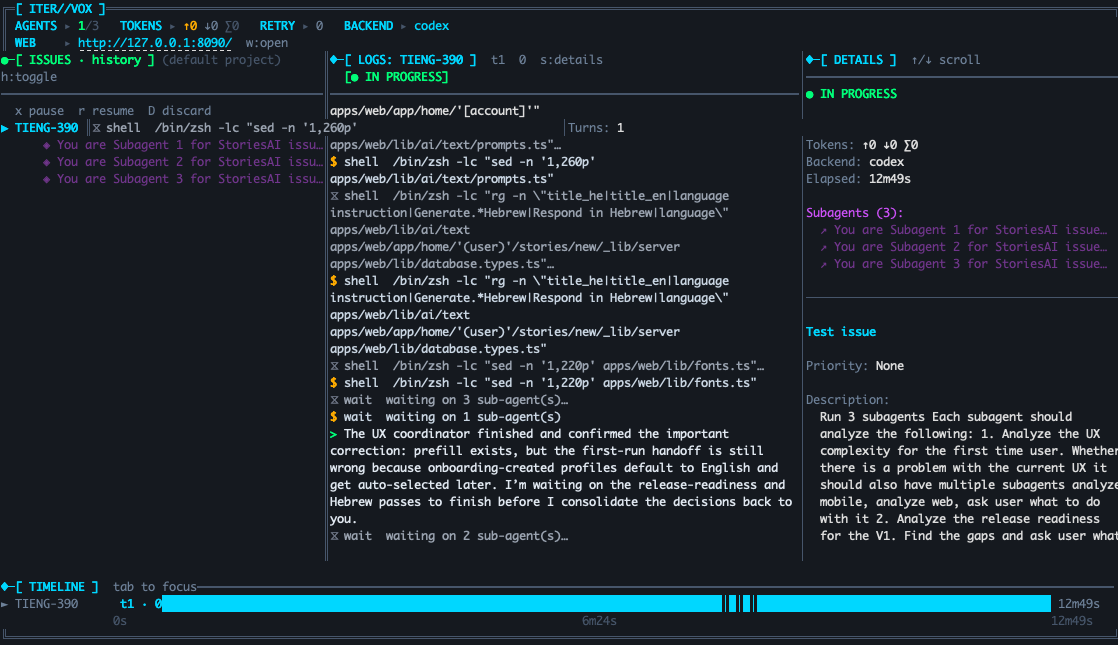This screenshot has height=645, width=1118.
Task: Click the arrow icon before Subagent 1 in Details
Action: [822, 230]
